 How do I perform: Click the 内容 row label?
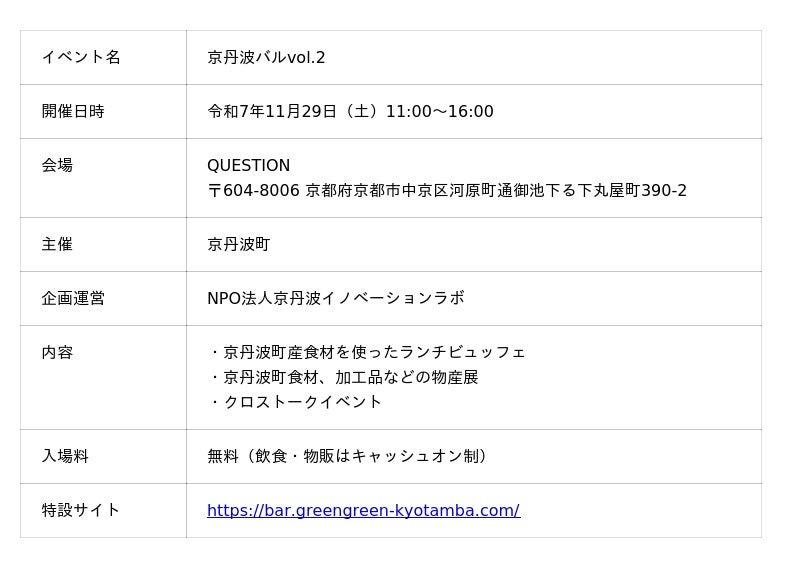[57, 352]
